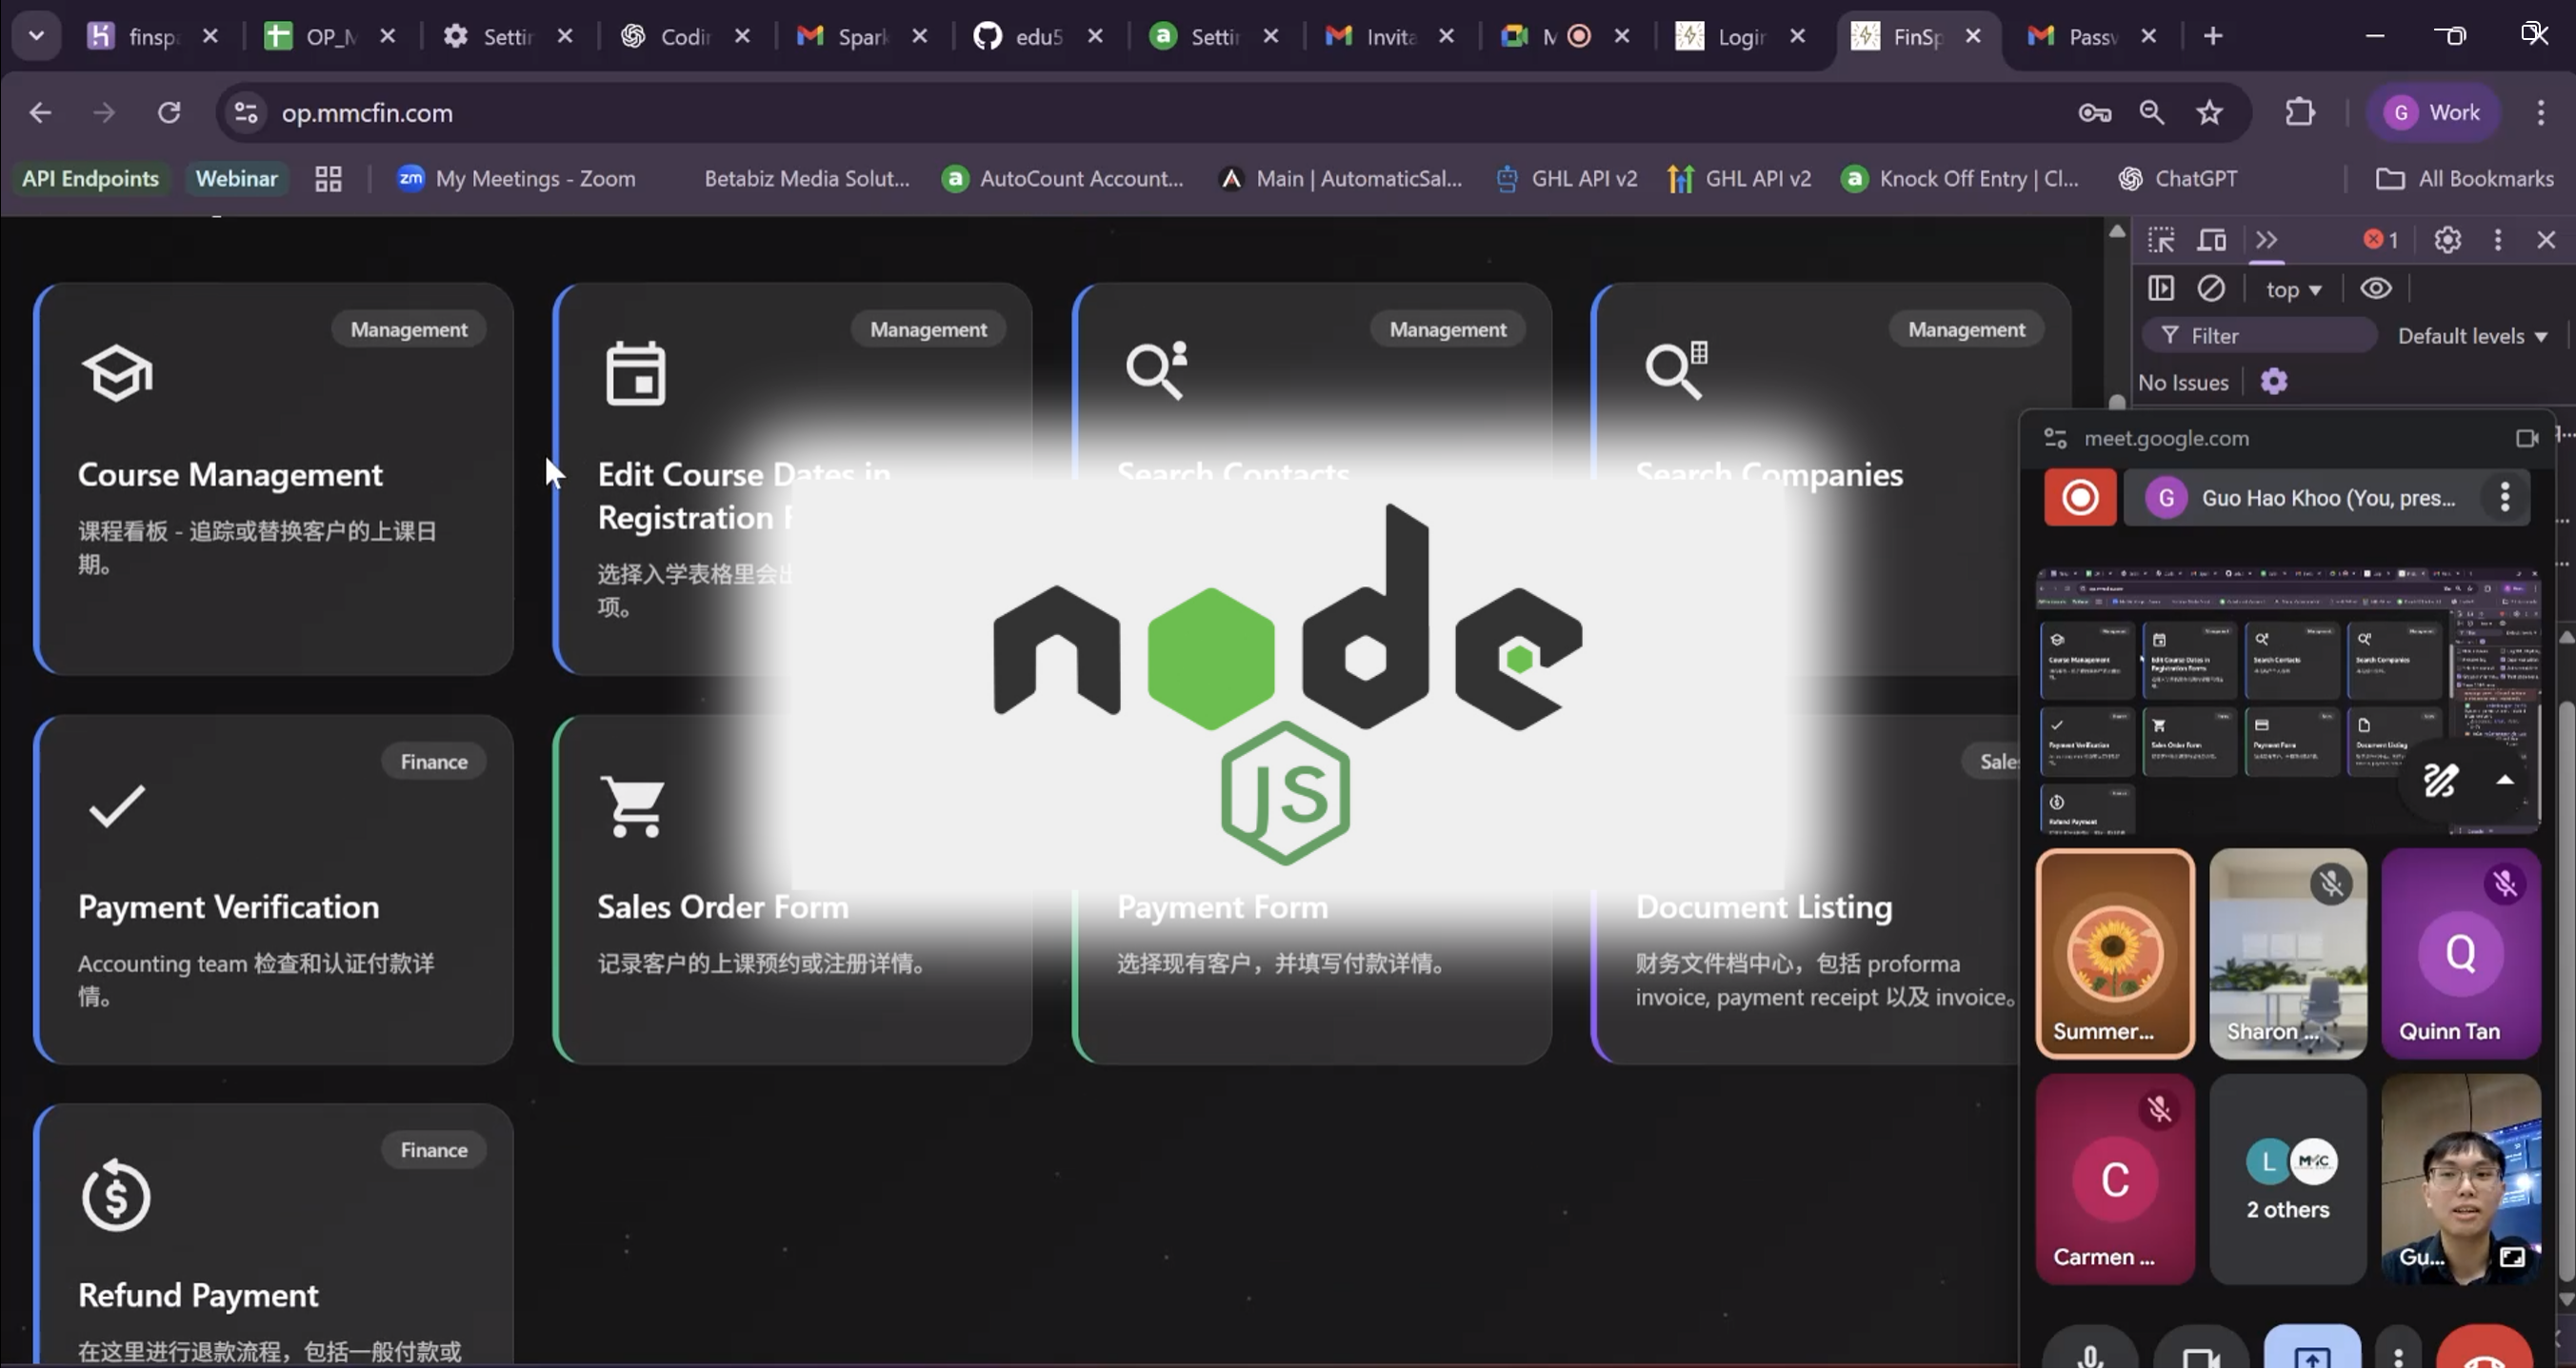Click the Payment Verification checkmark icon
The height and width of the screenshot is (1369, 2576).
(117, 805)
